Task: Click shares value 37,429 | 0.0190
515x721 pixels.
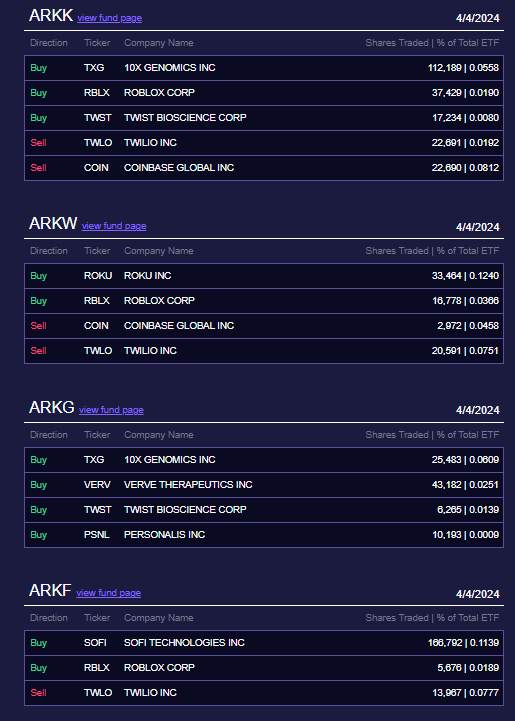Action: 465,92
